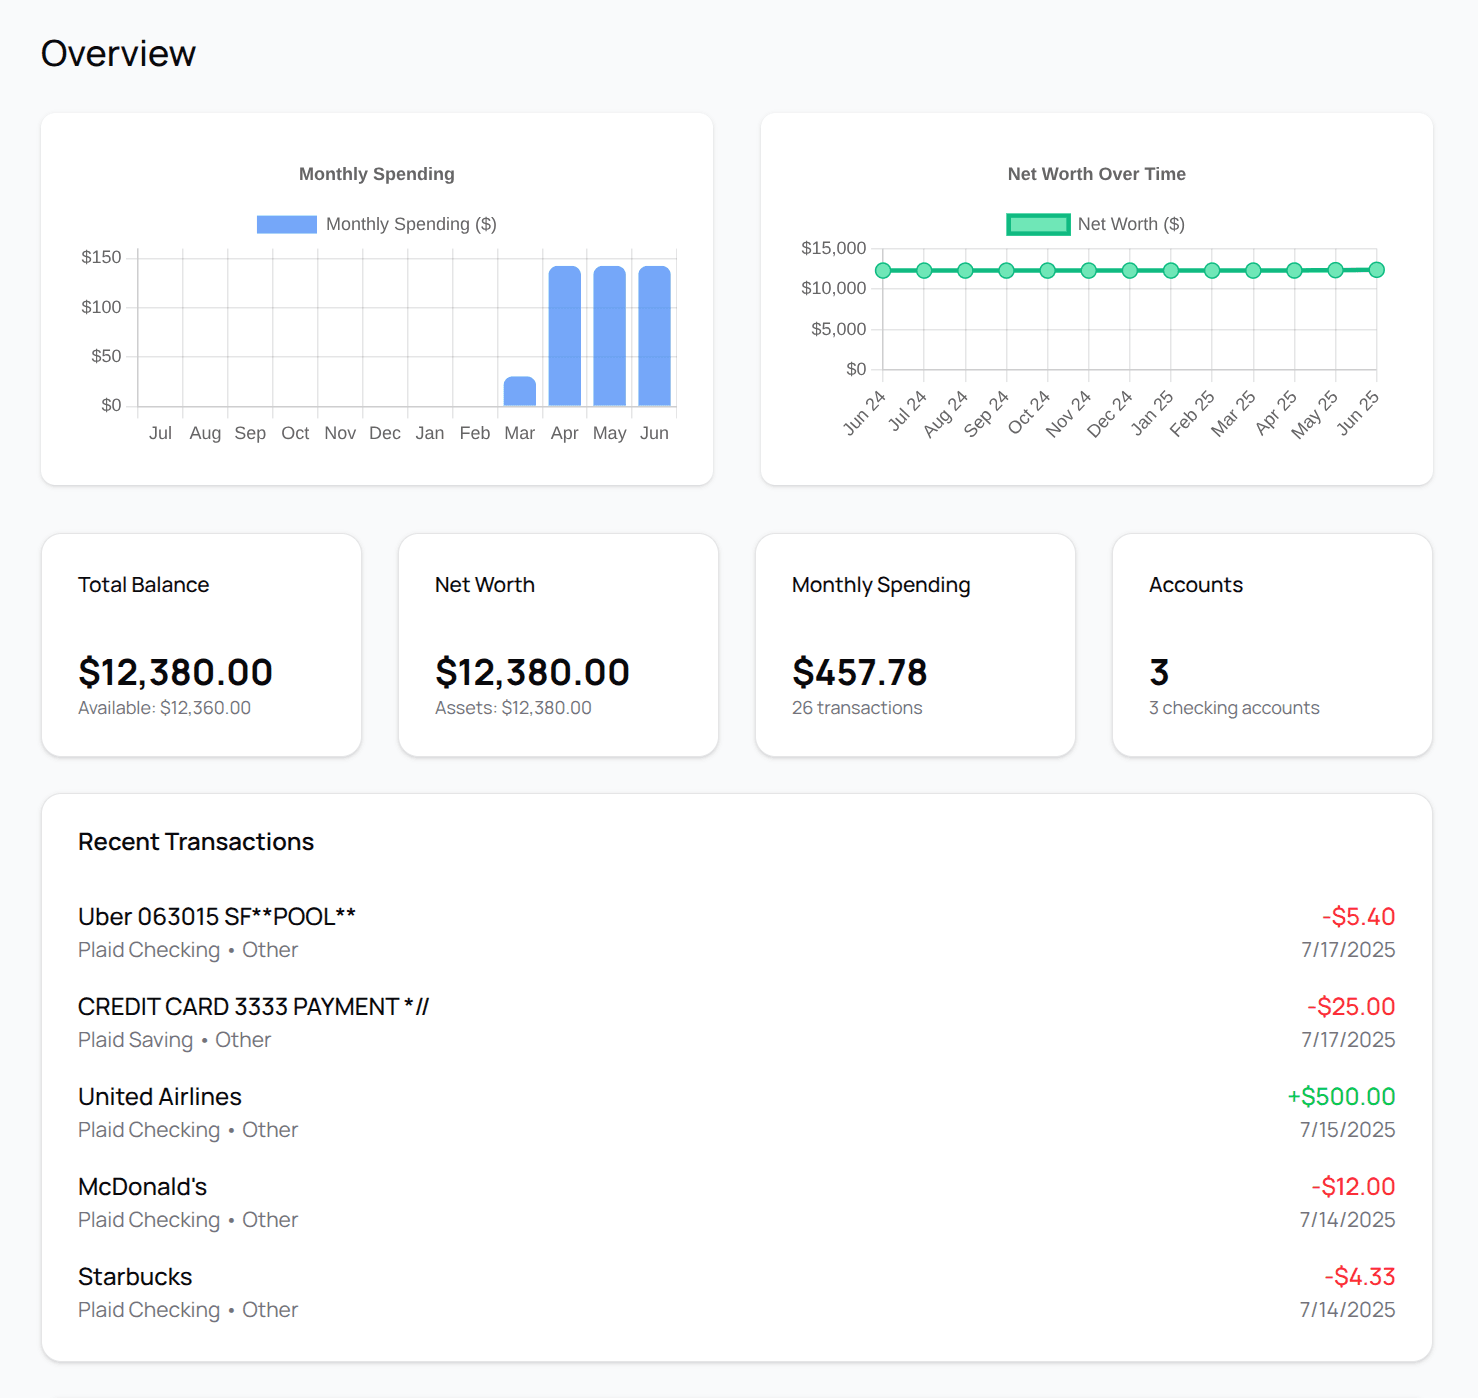Click the Jun 24 data point on Net Worth chart

pos(882,269)
